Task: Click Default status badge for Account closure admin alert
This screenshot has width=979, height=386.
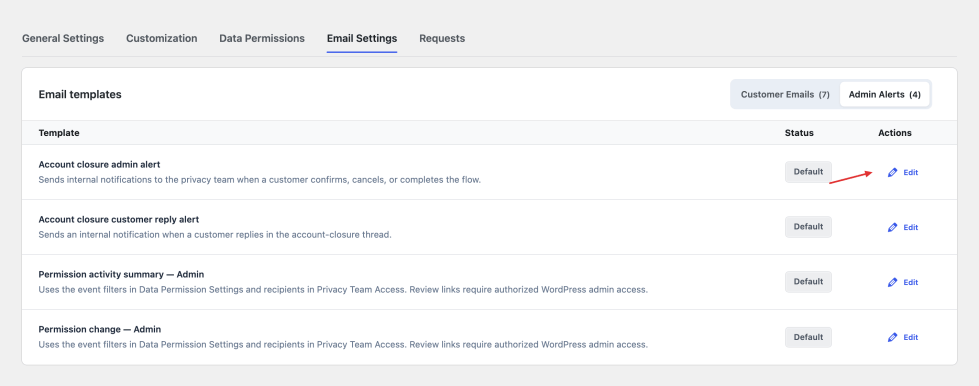Action: [x=809, y=172]
